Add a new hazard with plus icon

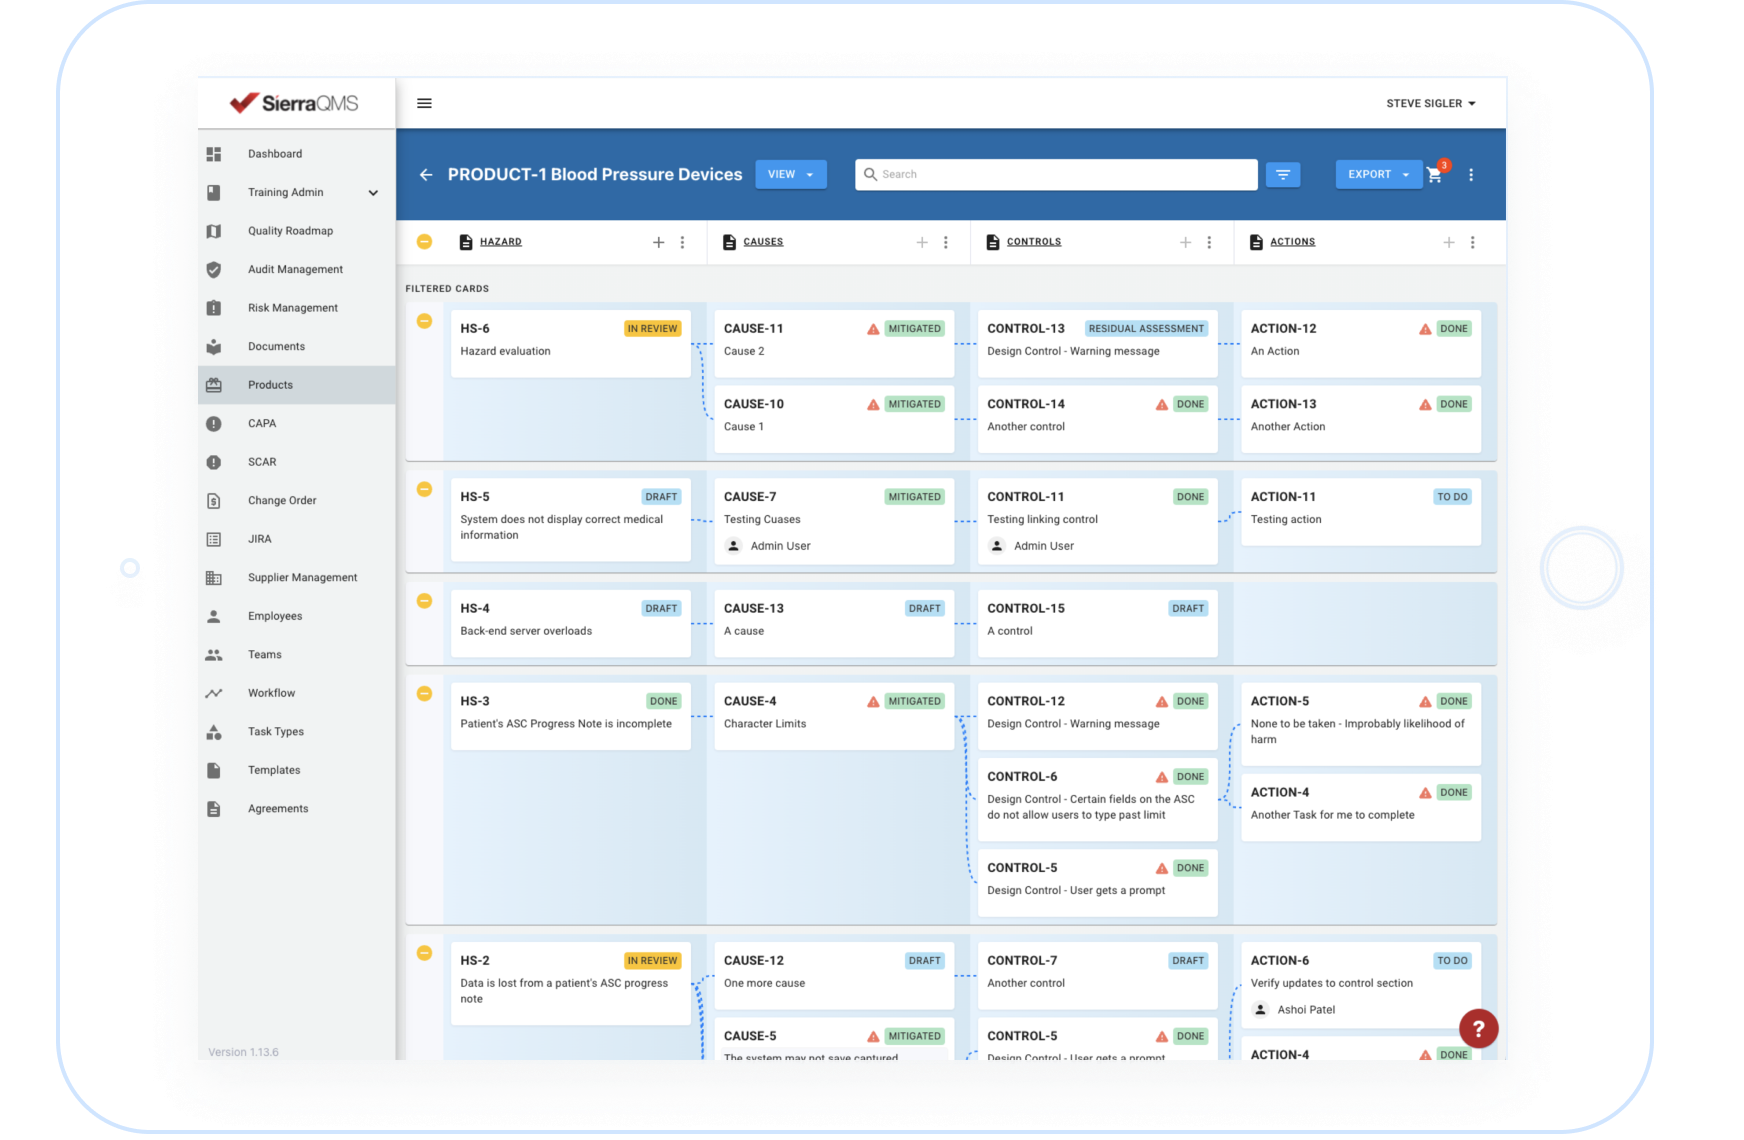(658, 242)
